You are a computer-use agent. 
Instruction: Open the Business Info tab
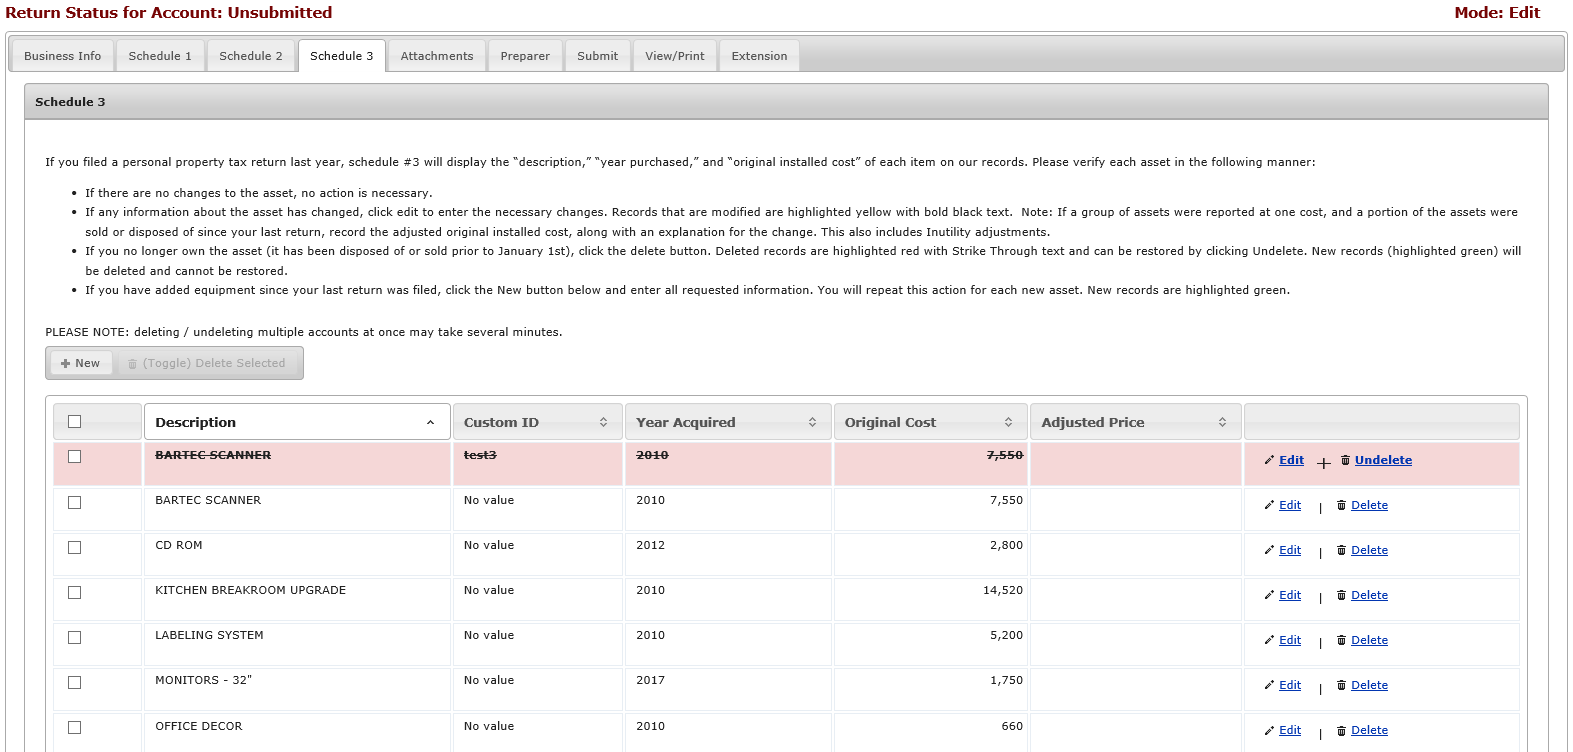[62, 56]
